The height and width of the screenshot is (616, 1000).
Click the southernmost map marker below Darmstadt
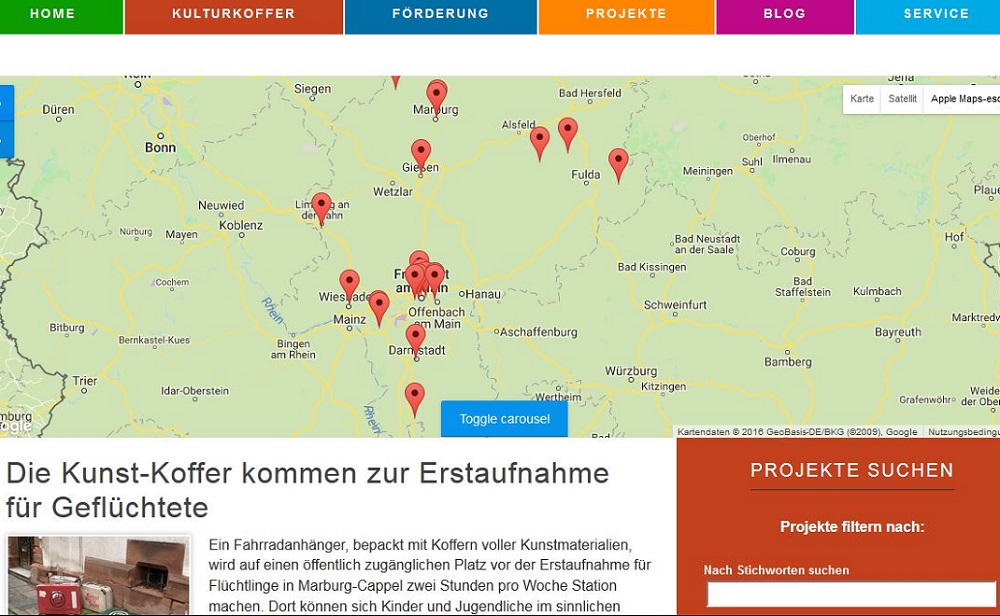coord(415,398)
